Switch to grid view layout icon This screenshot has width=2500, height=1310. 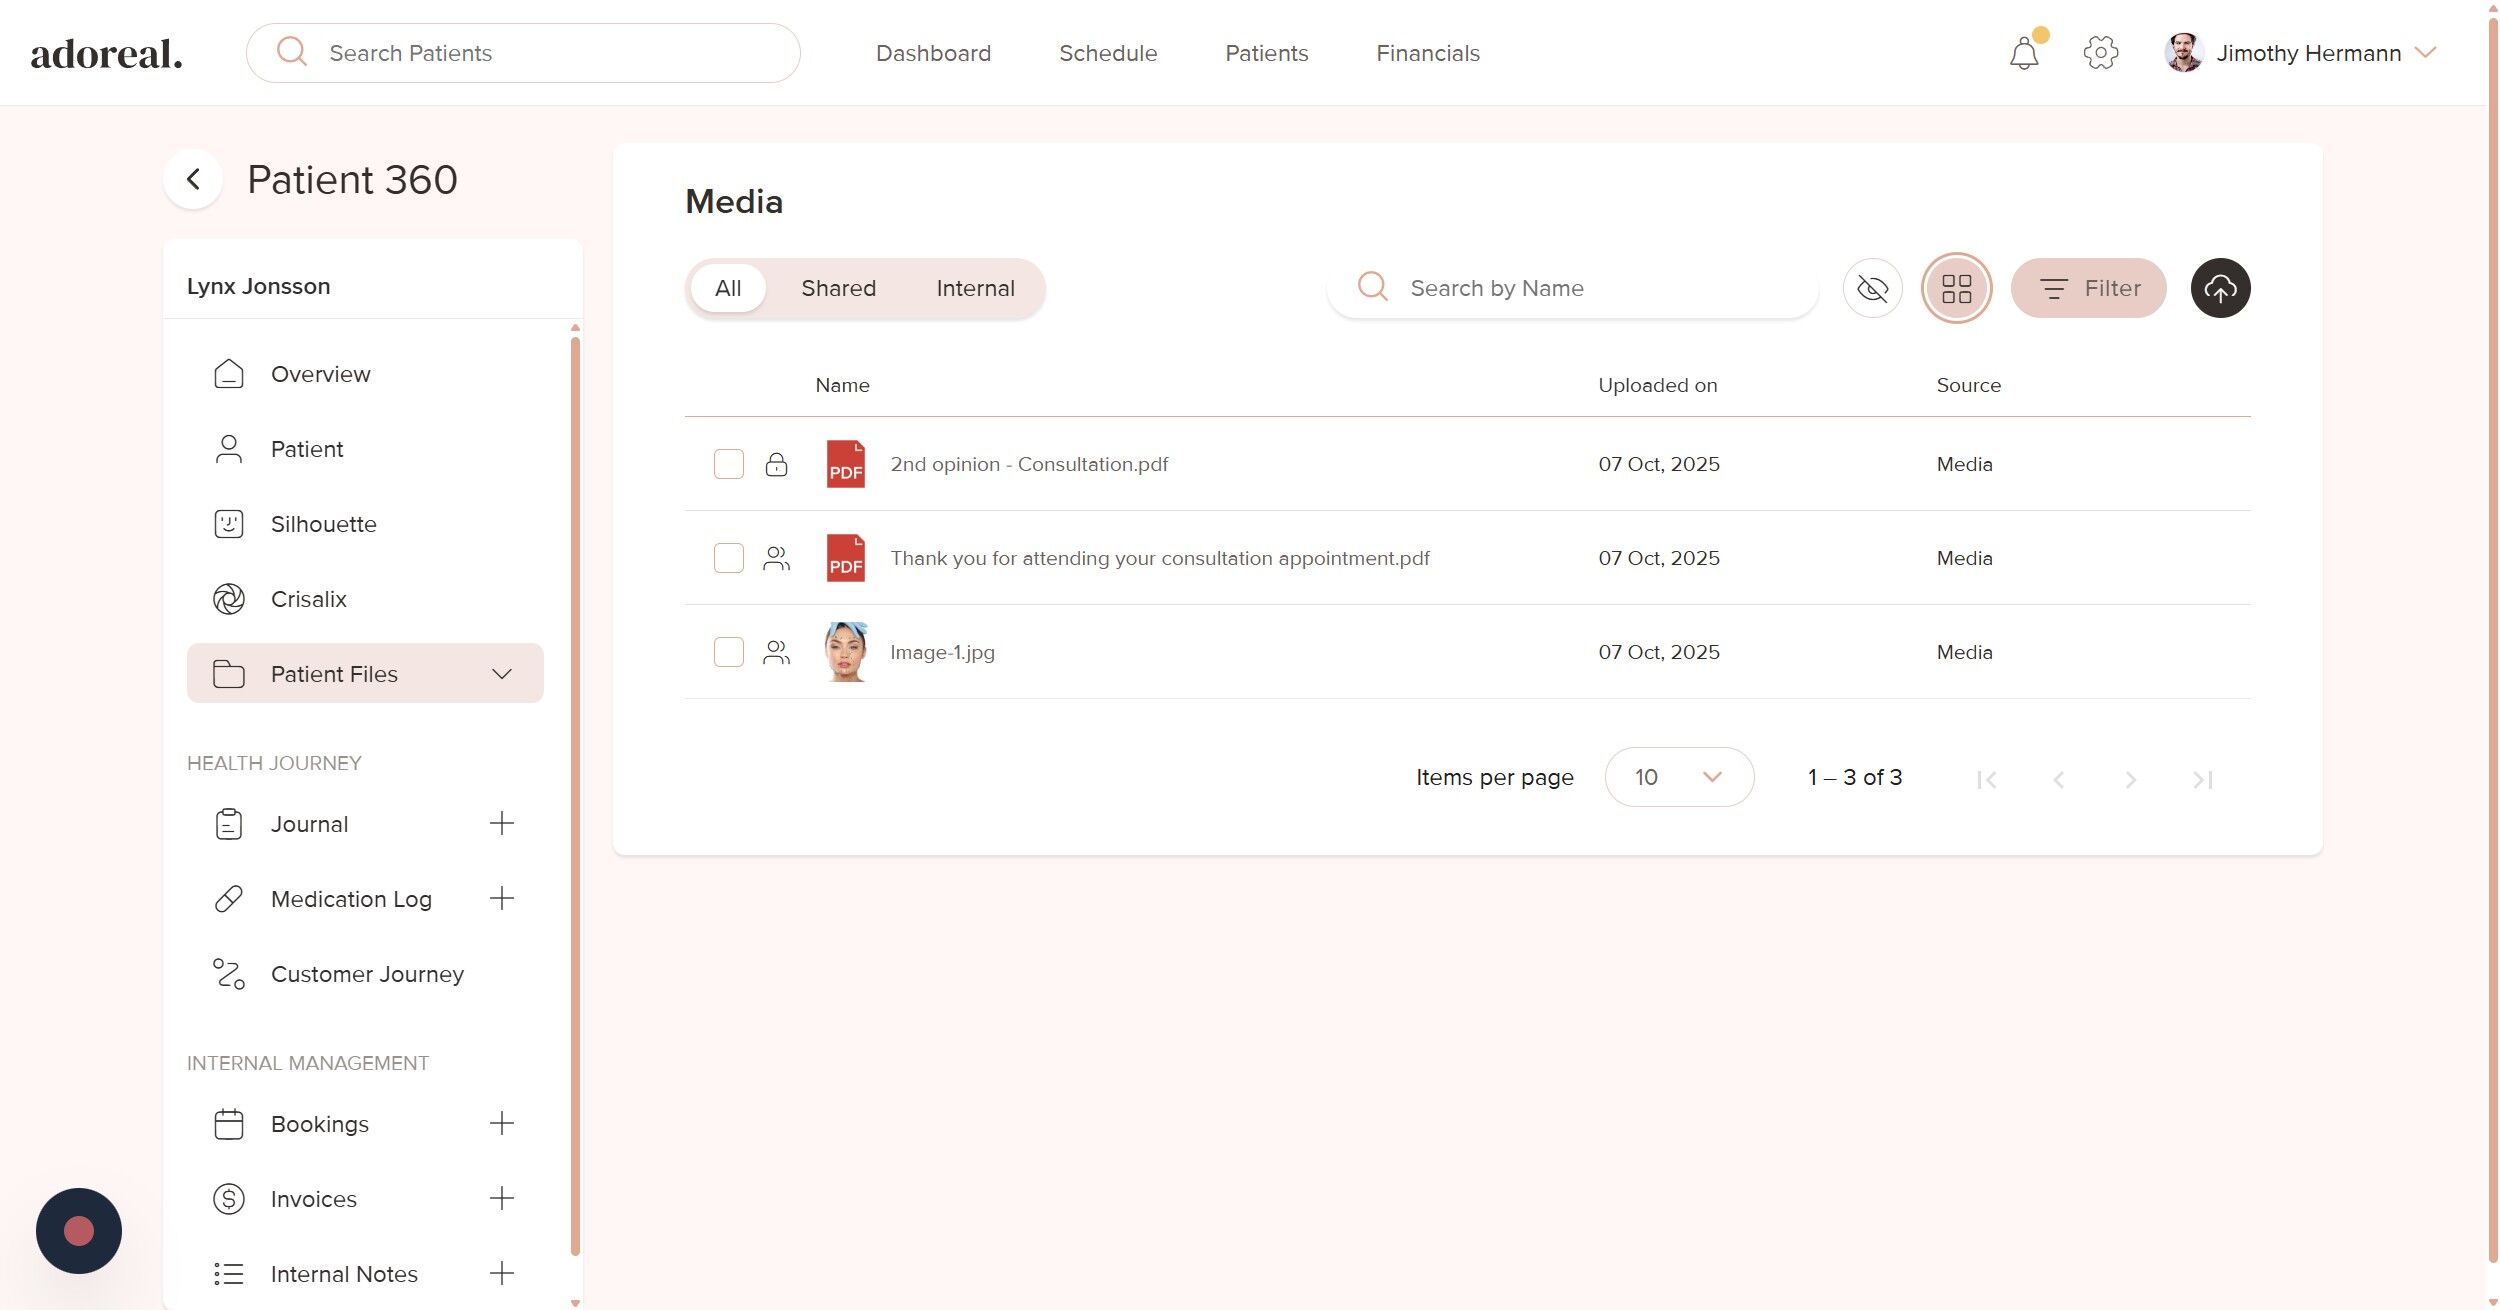pos(1955,288)
